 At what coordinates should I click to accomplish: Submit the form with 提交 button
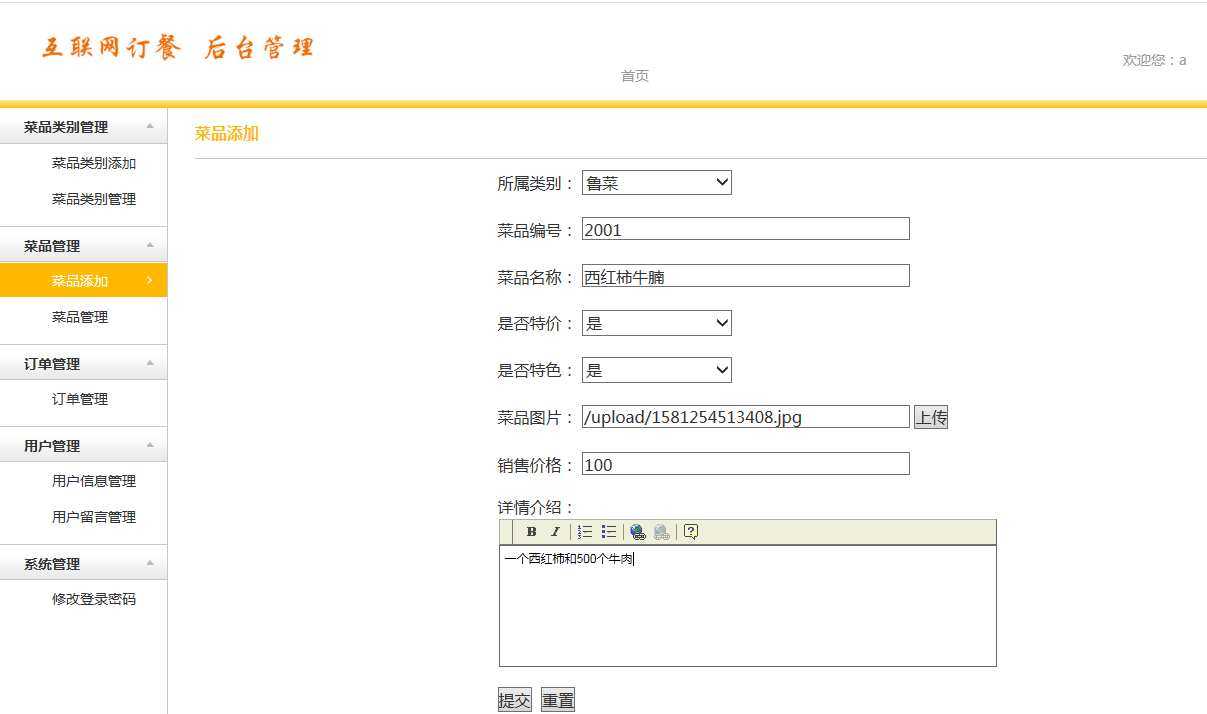coord(515,700)
